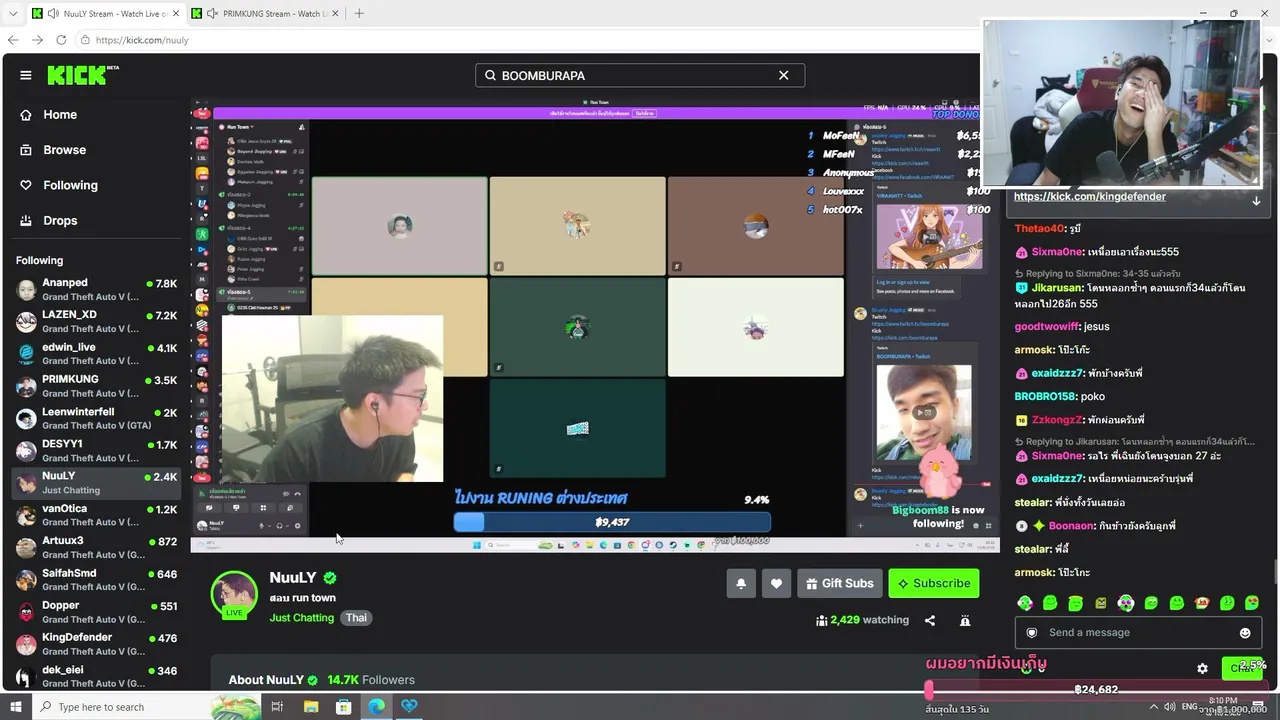Unmute the PRIMKUNG Stream browser tab

212,14
